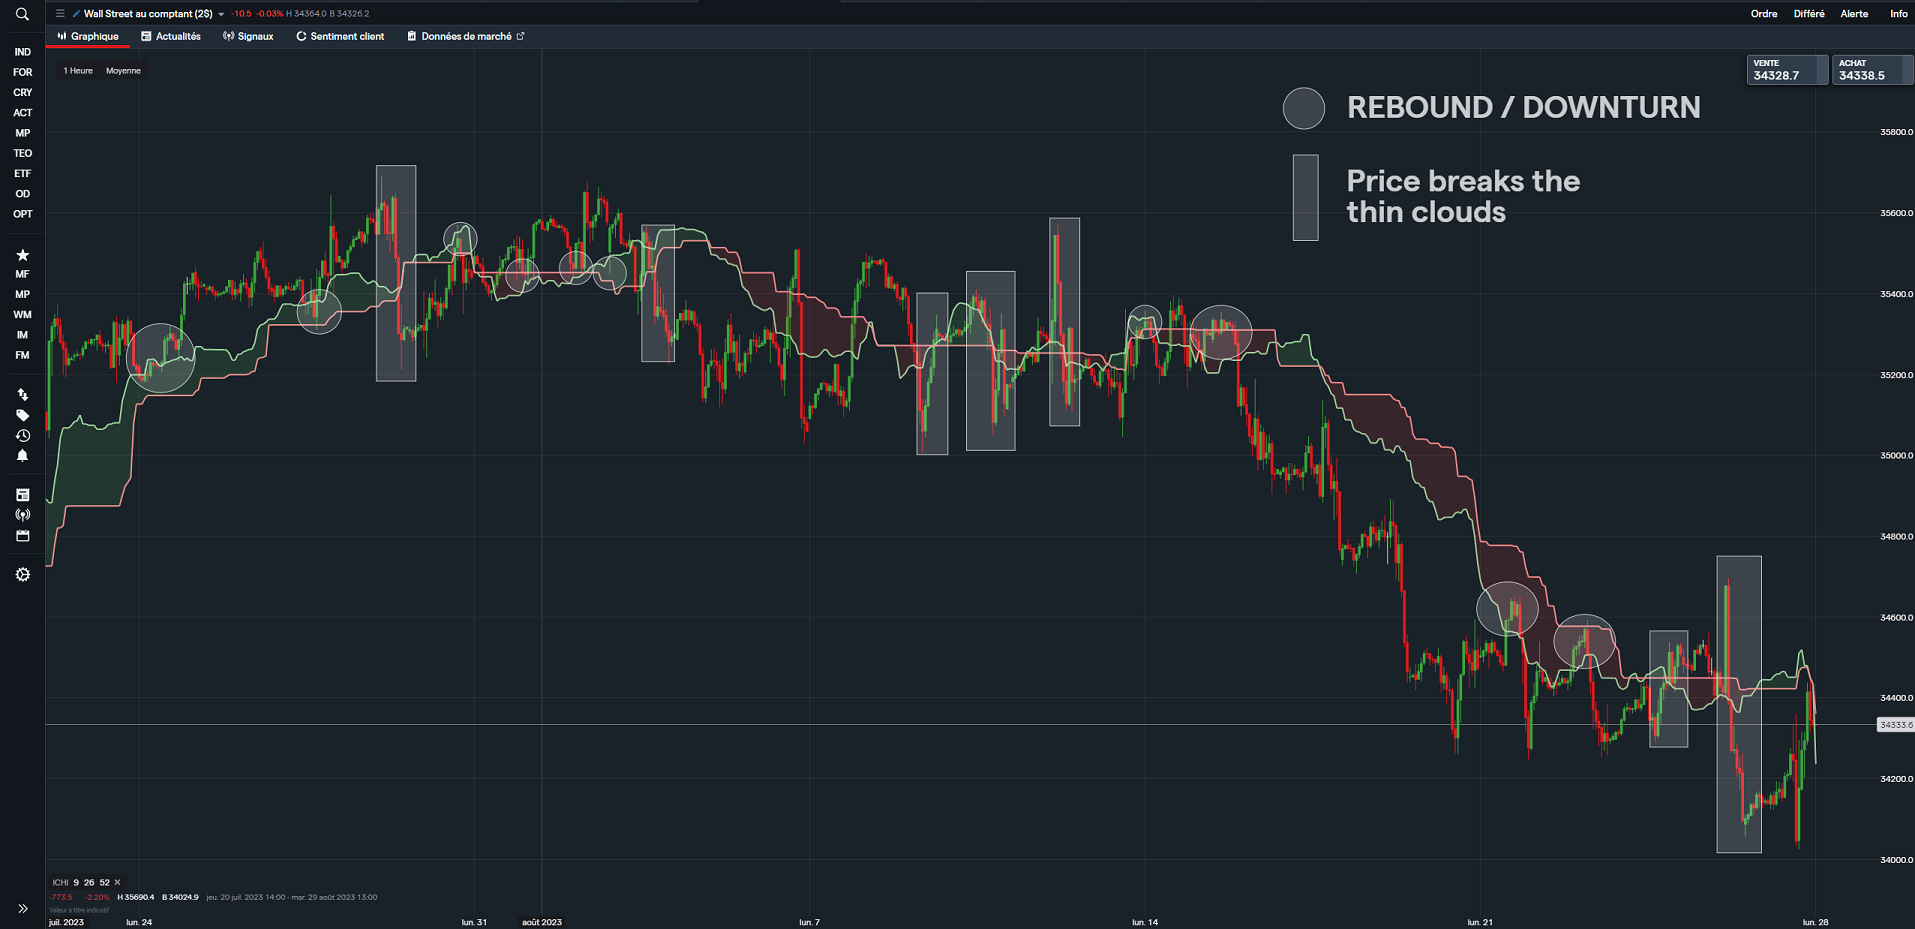Open the hamburger menu beside Wall Street
This screenshot has width=1915, height=929.
[60, 14]
